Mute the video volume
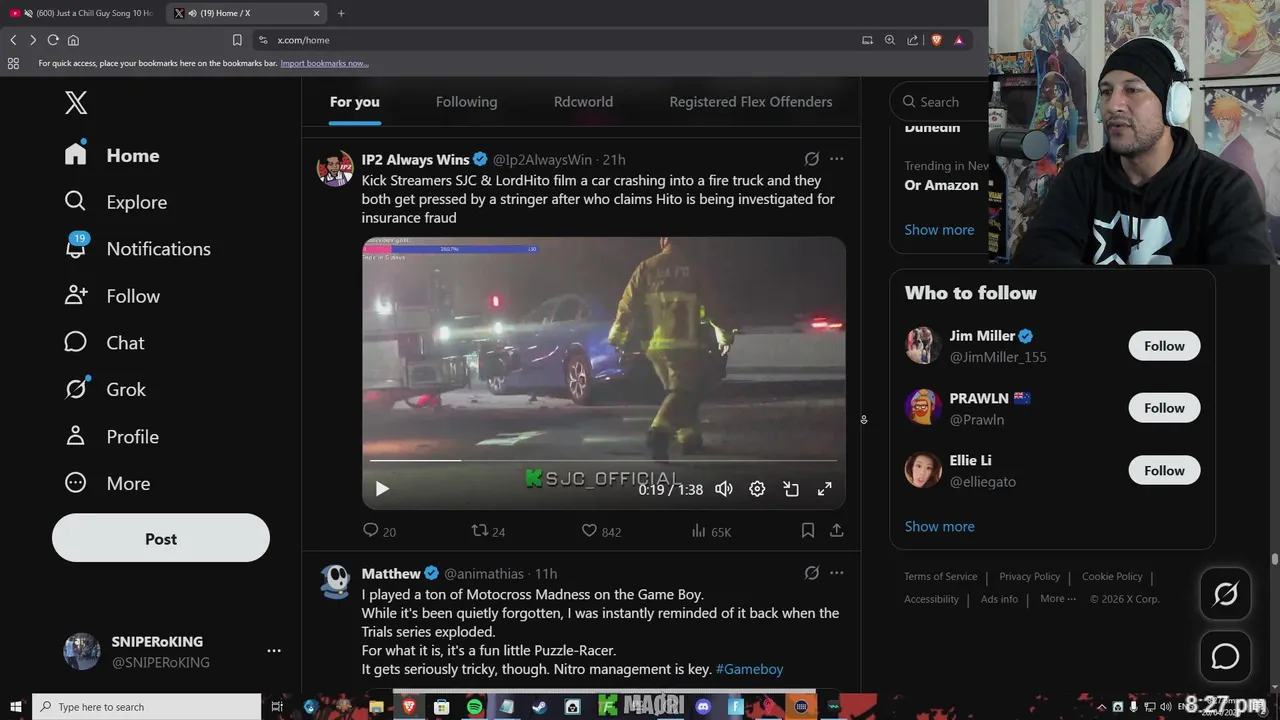 (x=724, y=489)
